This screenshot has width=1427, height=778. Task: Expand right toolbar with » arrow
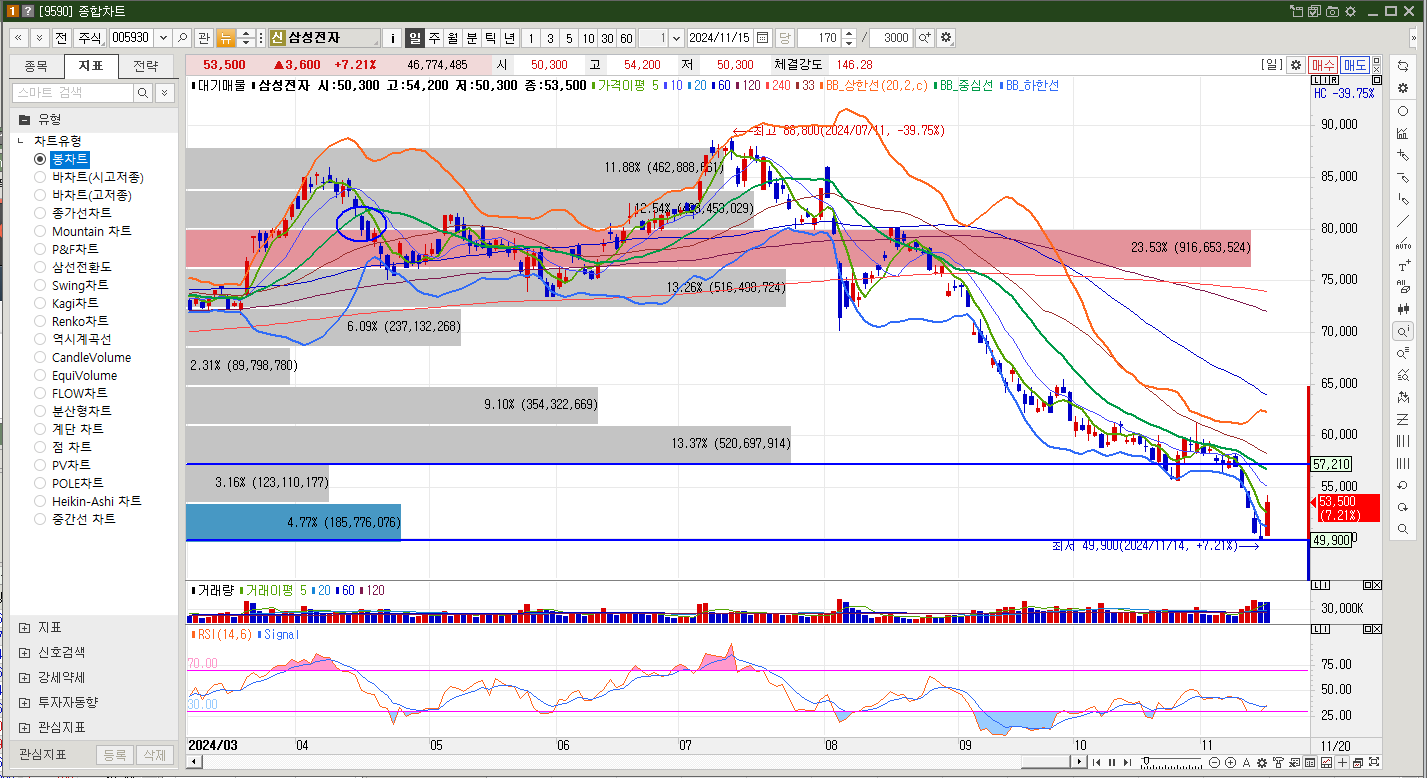point(1414,38)
